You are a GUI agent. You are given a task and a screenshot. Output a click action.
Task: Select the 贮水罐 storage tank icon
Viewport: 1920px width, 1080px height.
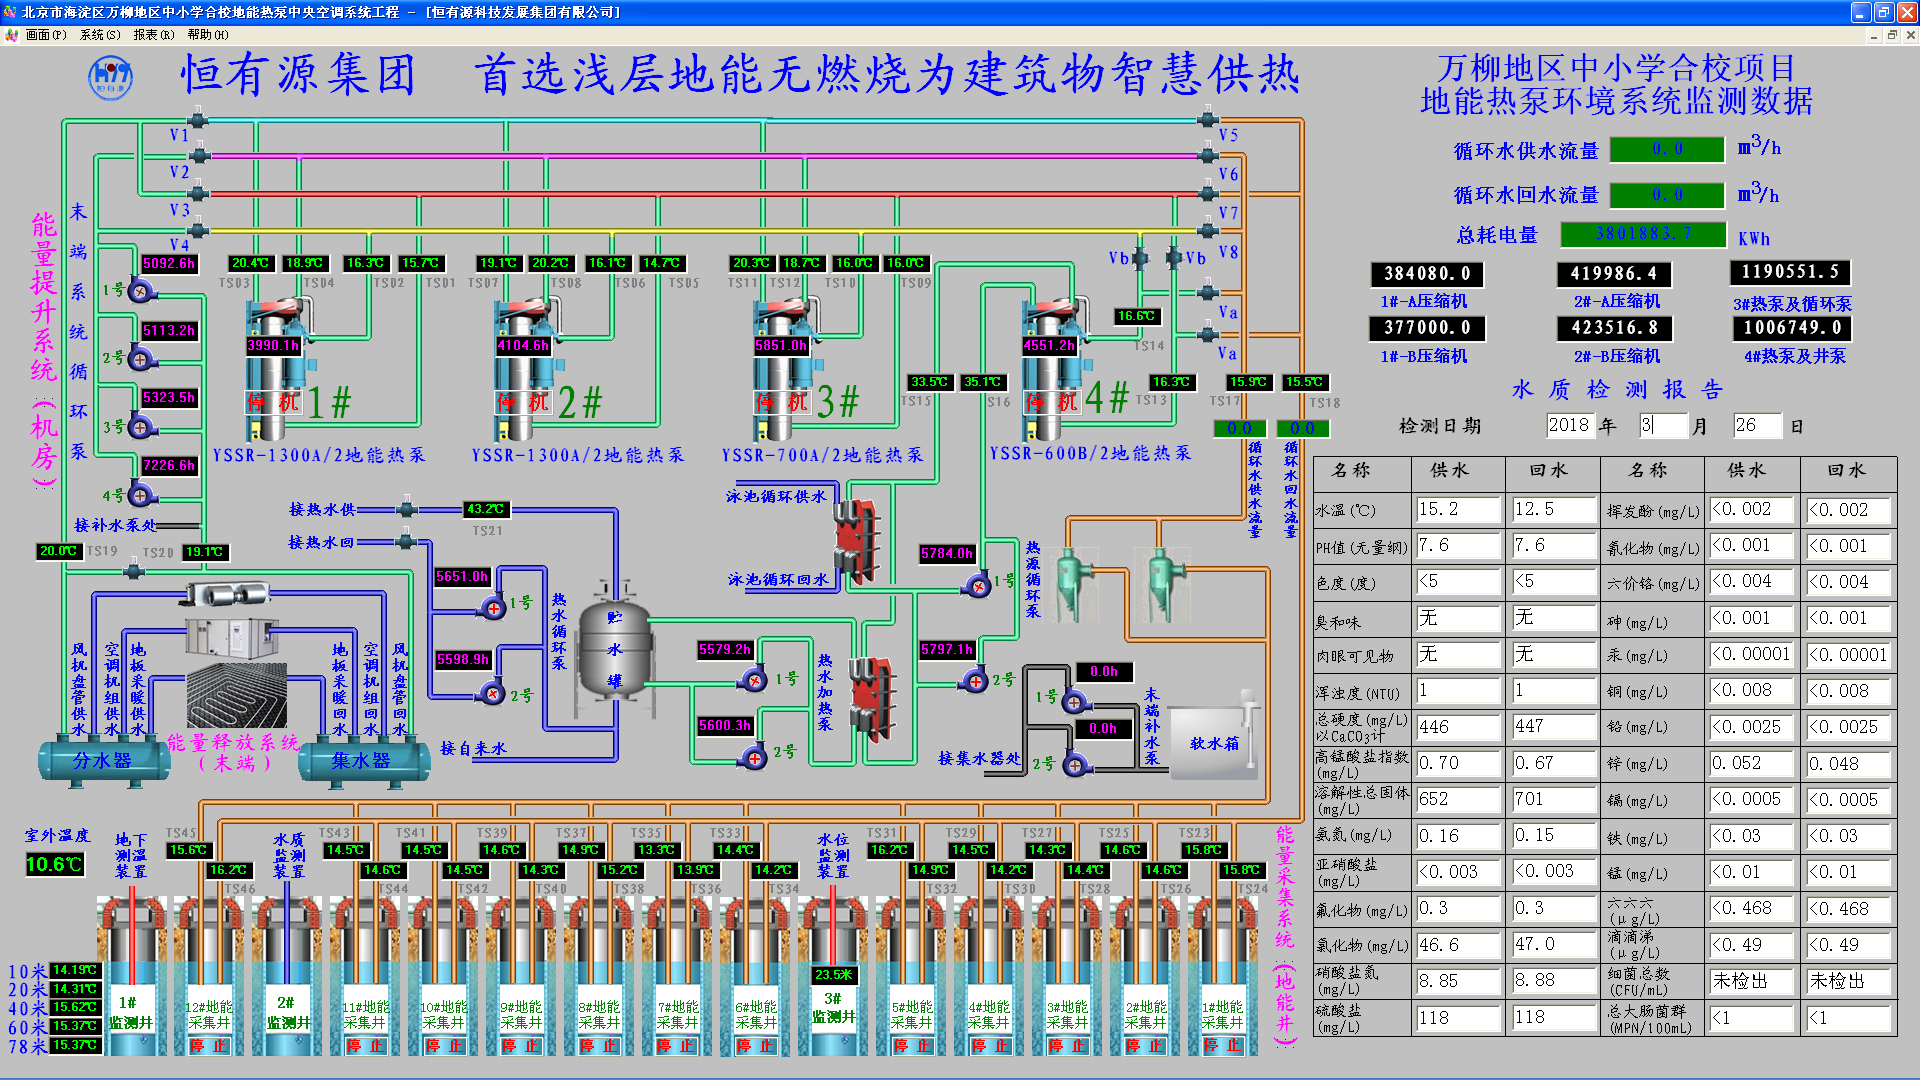click(x=614, y=648)
